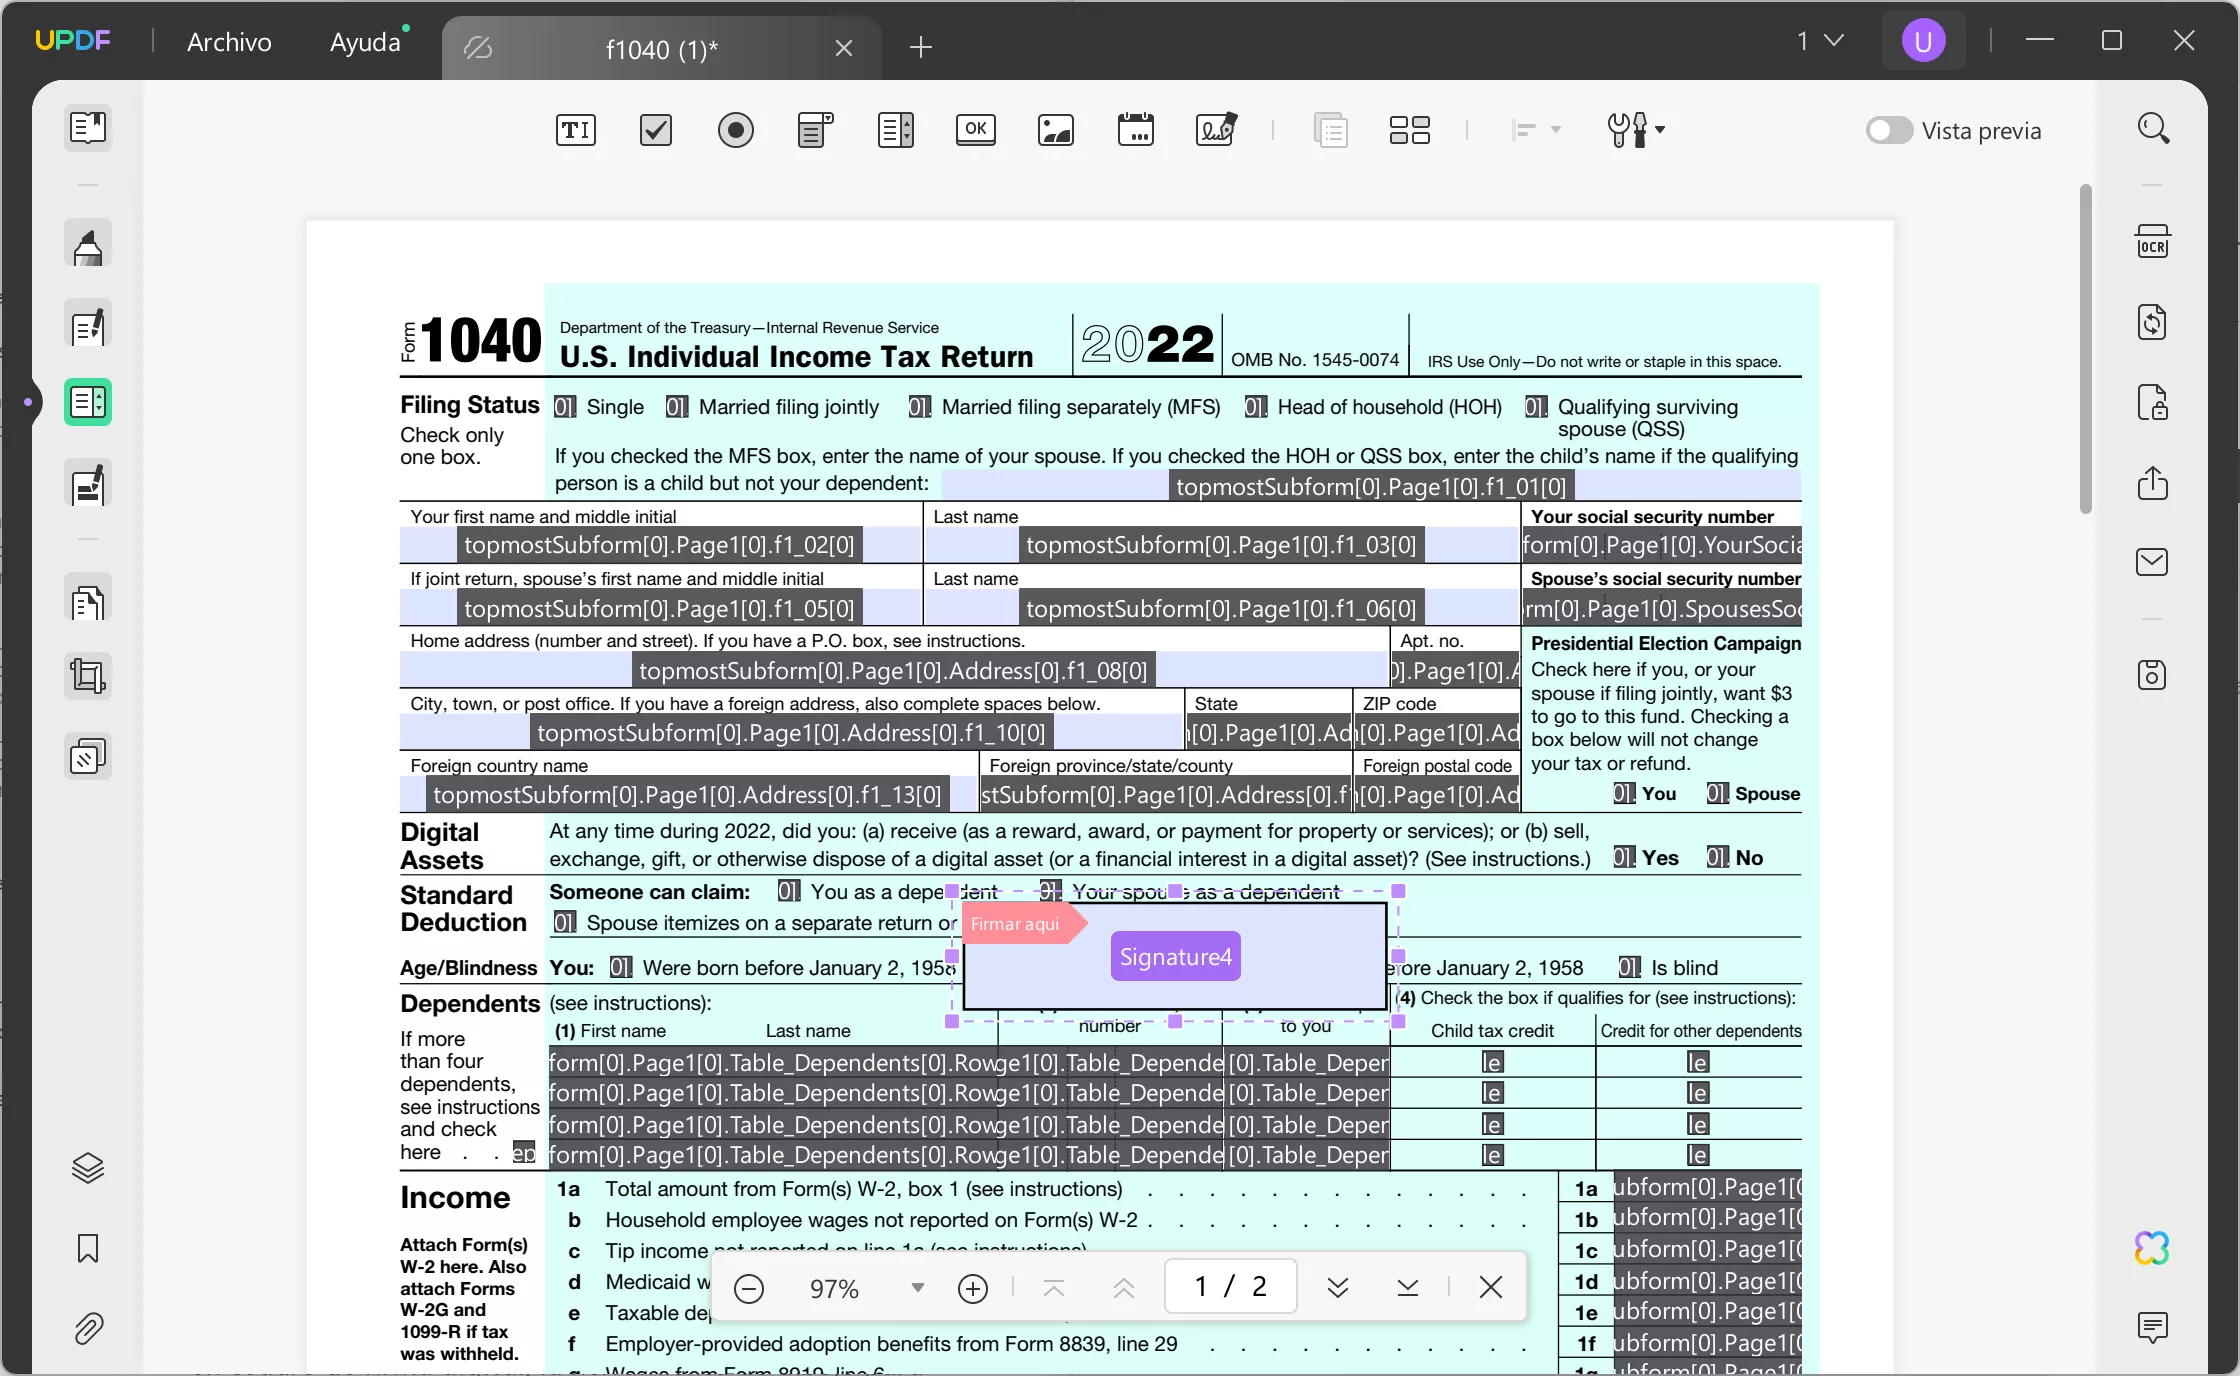
Task: Click the vertical document scrollbar
Action: 2085,348
